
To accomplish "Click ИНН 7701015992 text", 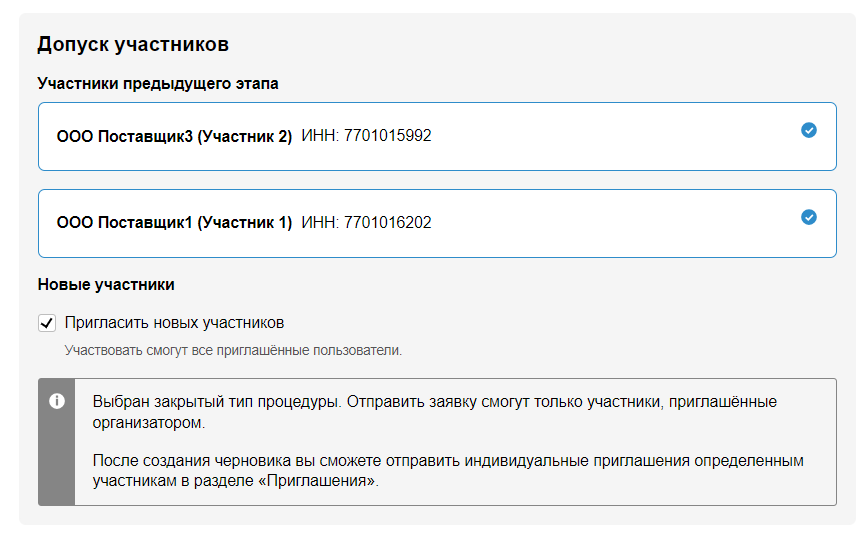I will [x=366, y=136].
